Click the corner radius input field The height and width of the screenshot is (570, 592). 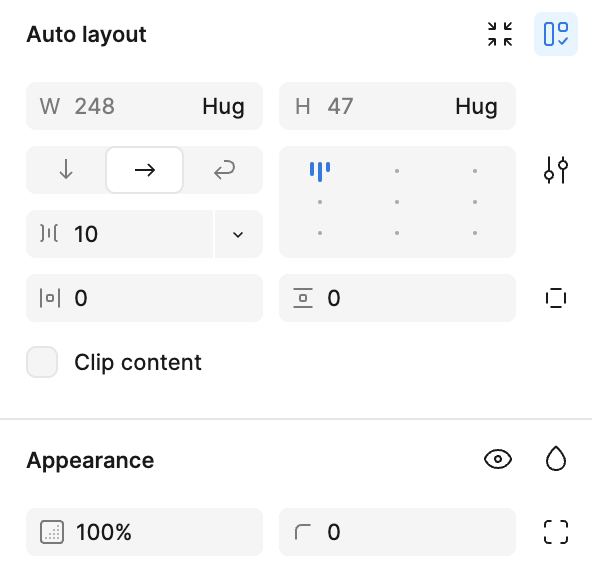397,532
